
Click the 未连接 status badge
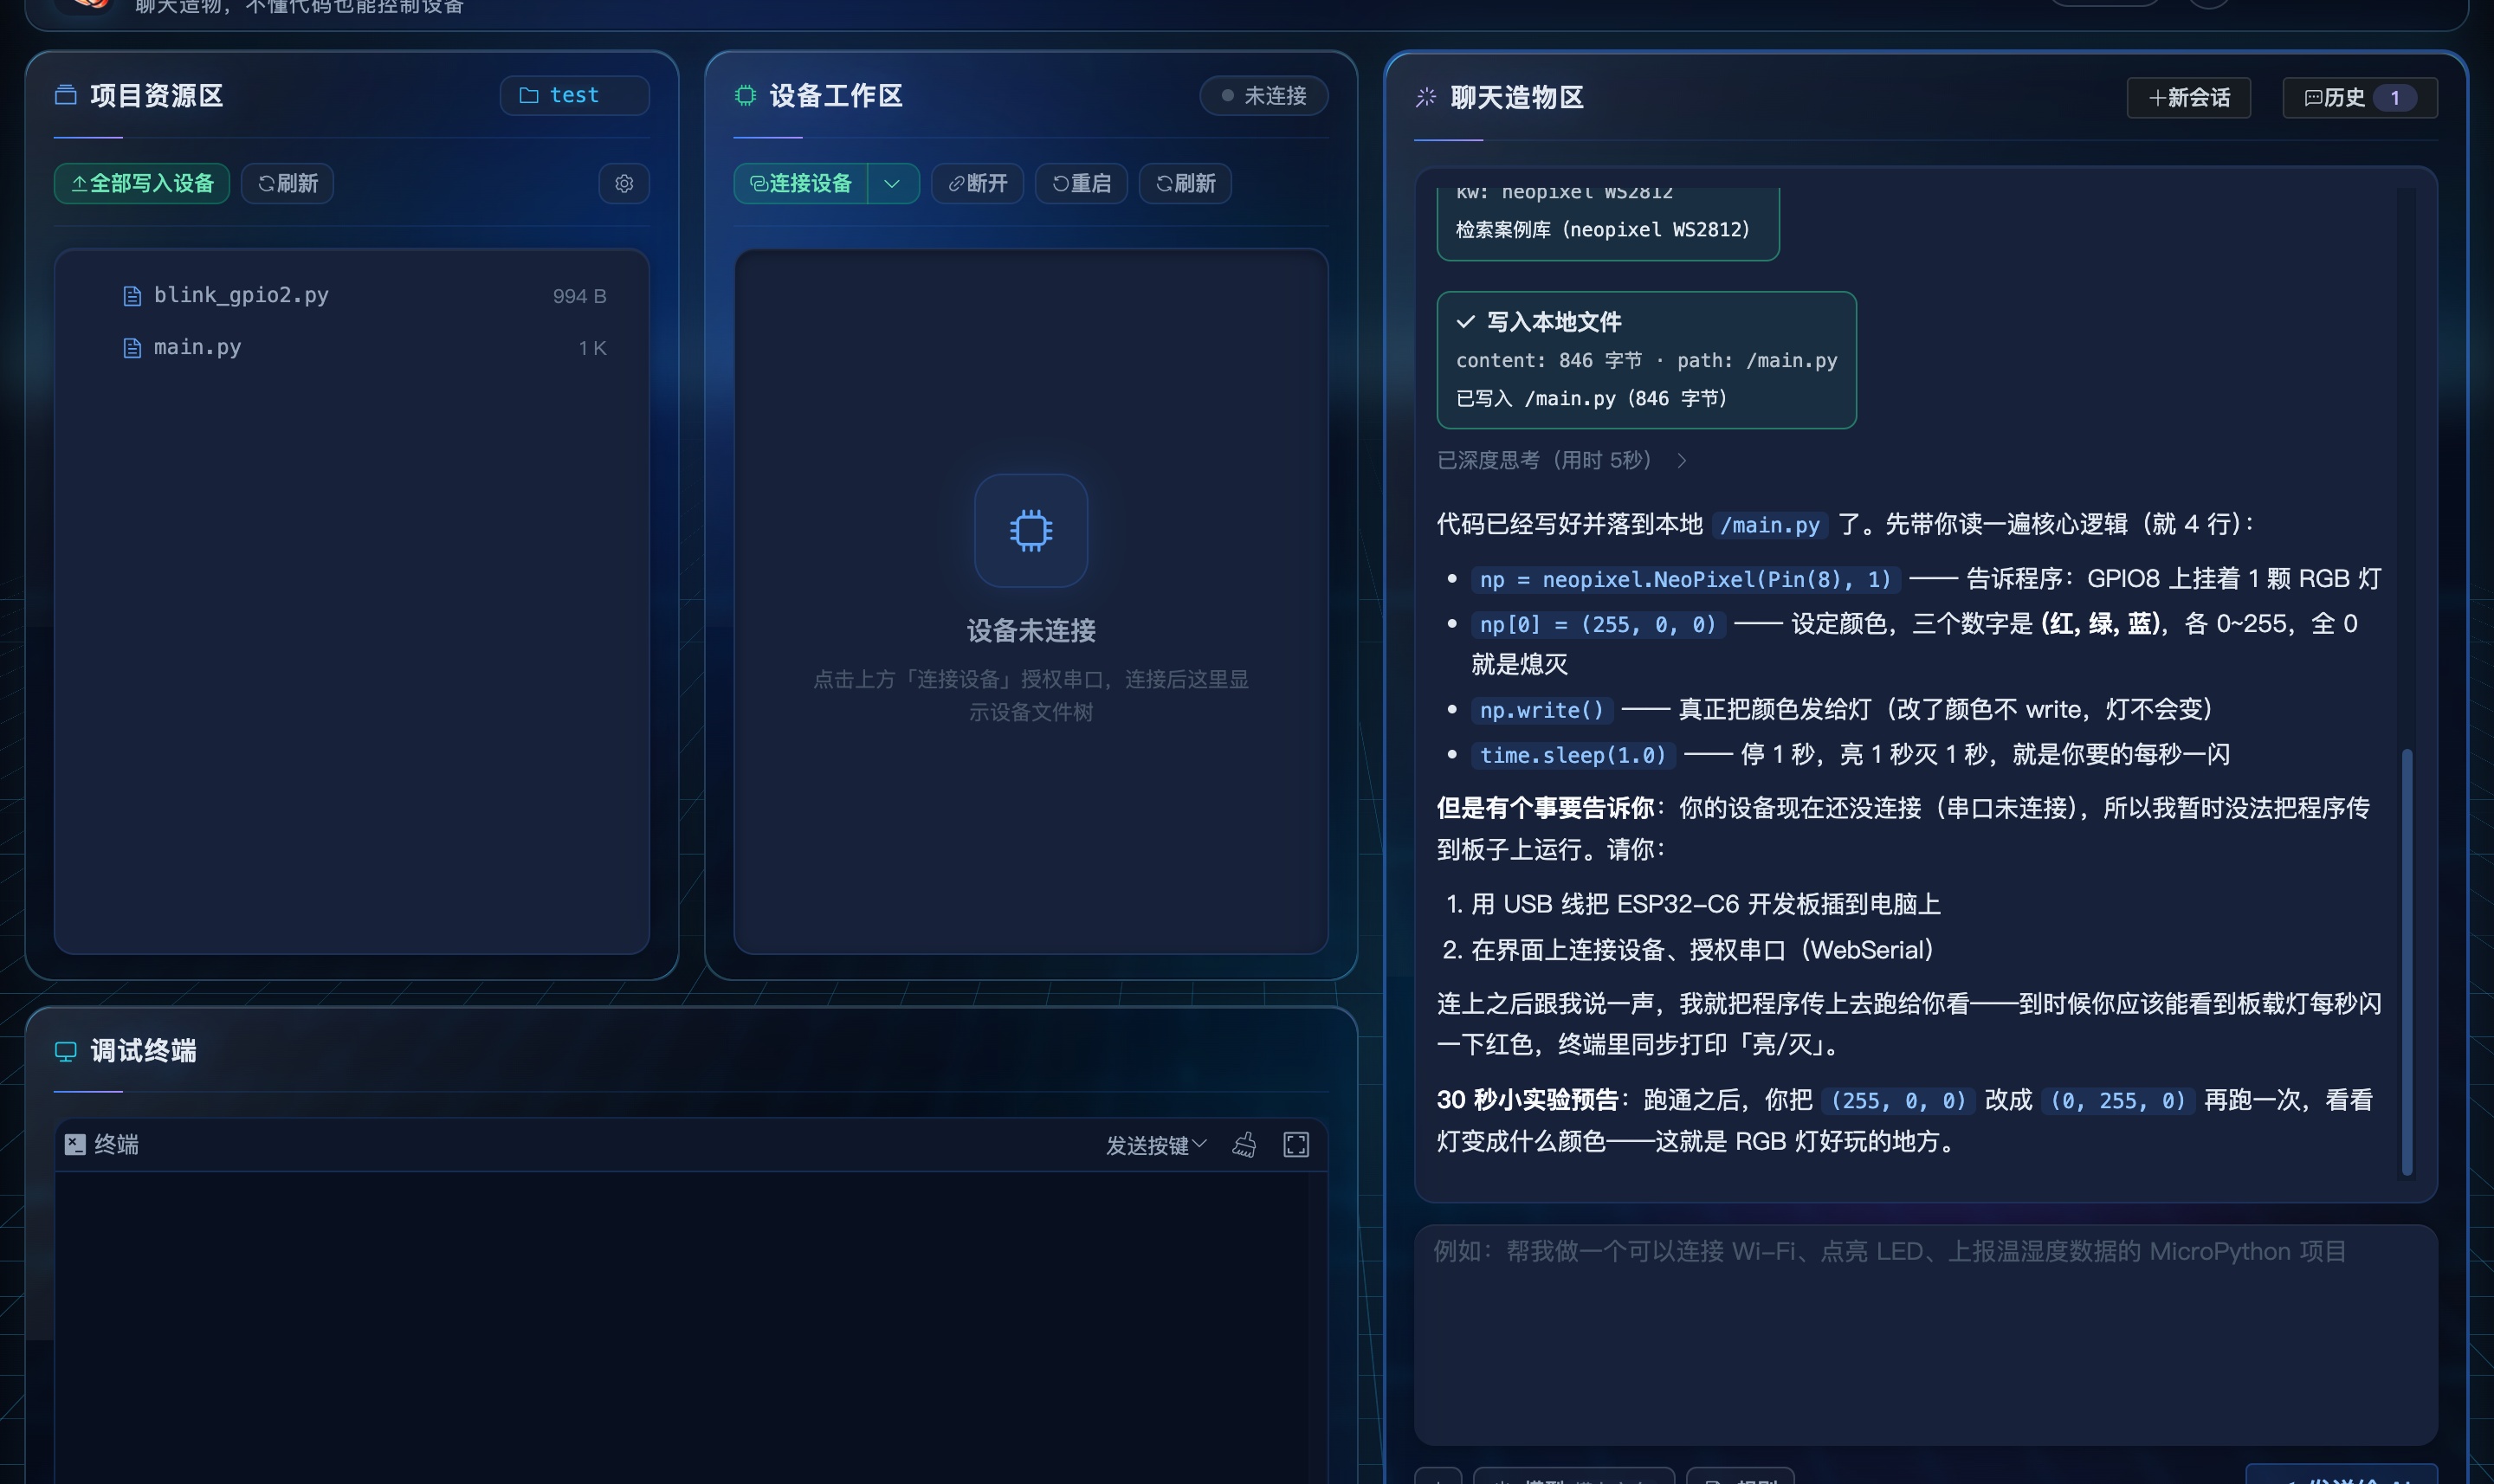click(1264, 95)
